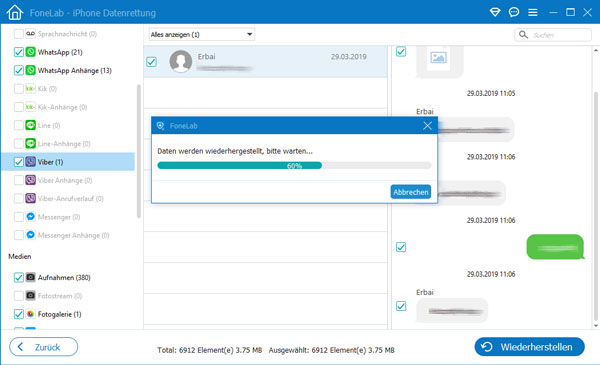The width and height of the screenshot is (600, 365).
Task: Click the Messenger Anhänge (0) label
Action: (x=73, y=235)
